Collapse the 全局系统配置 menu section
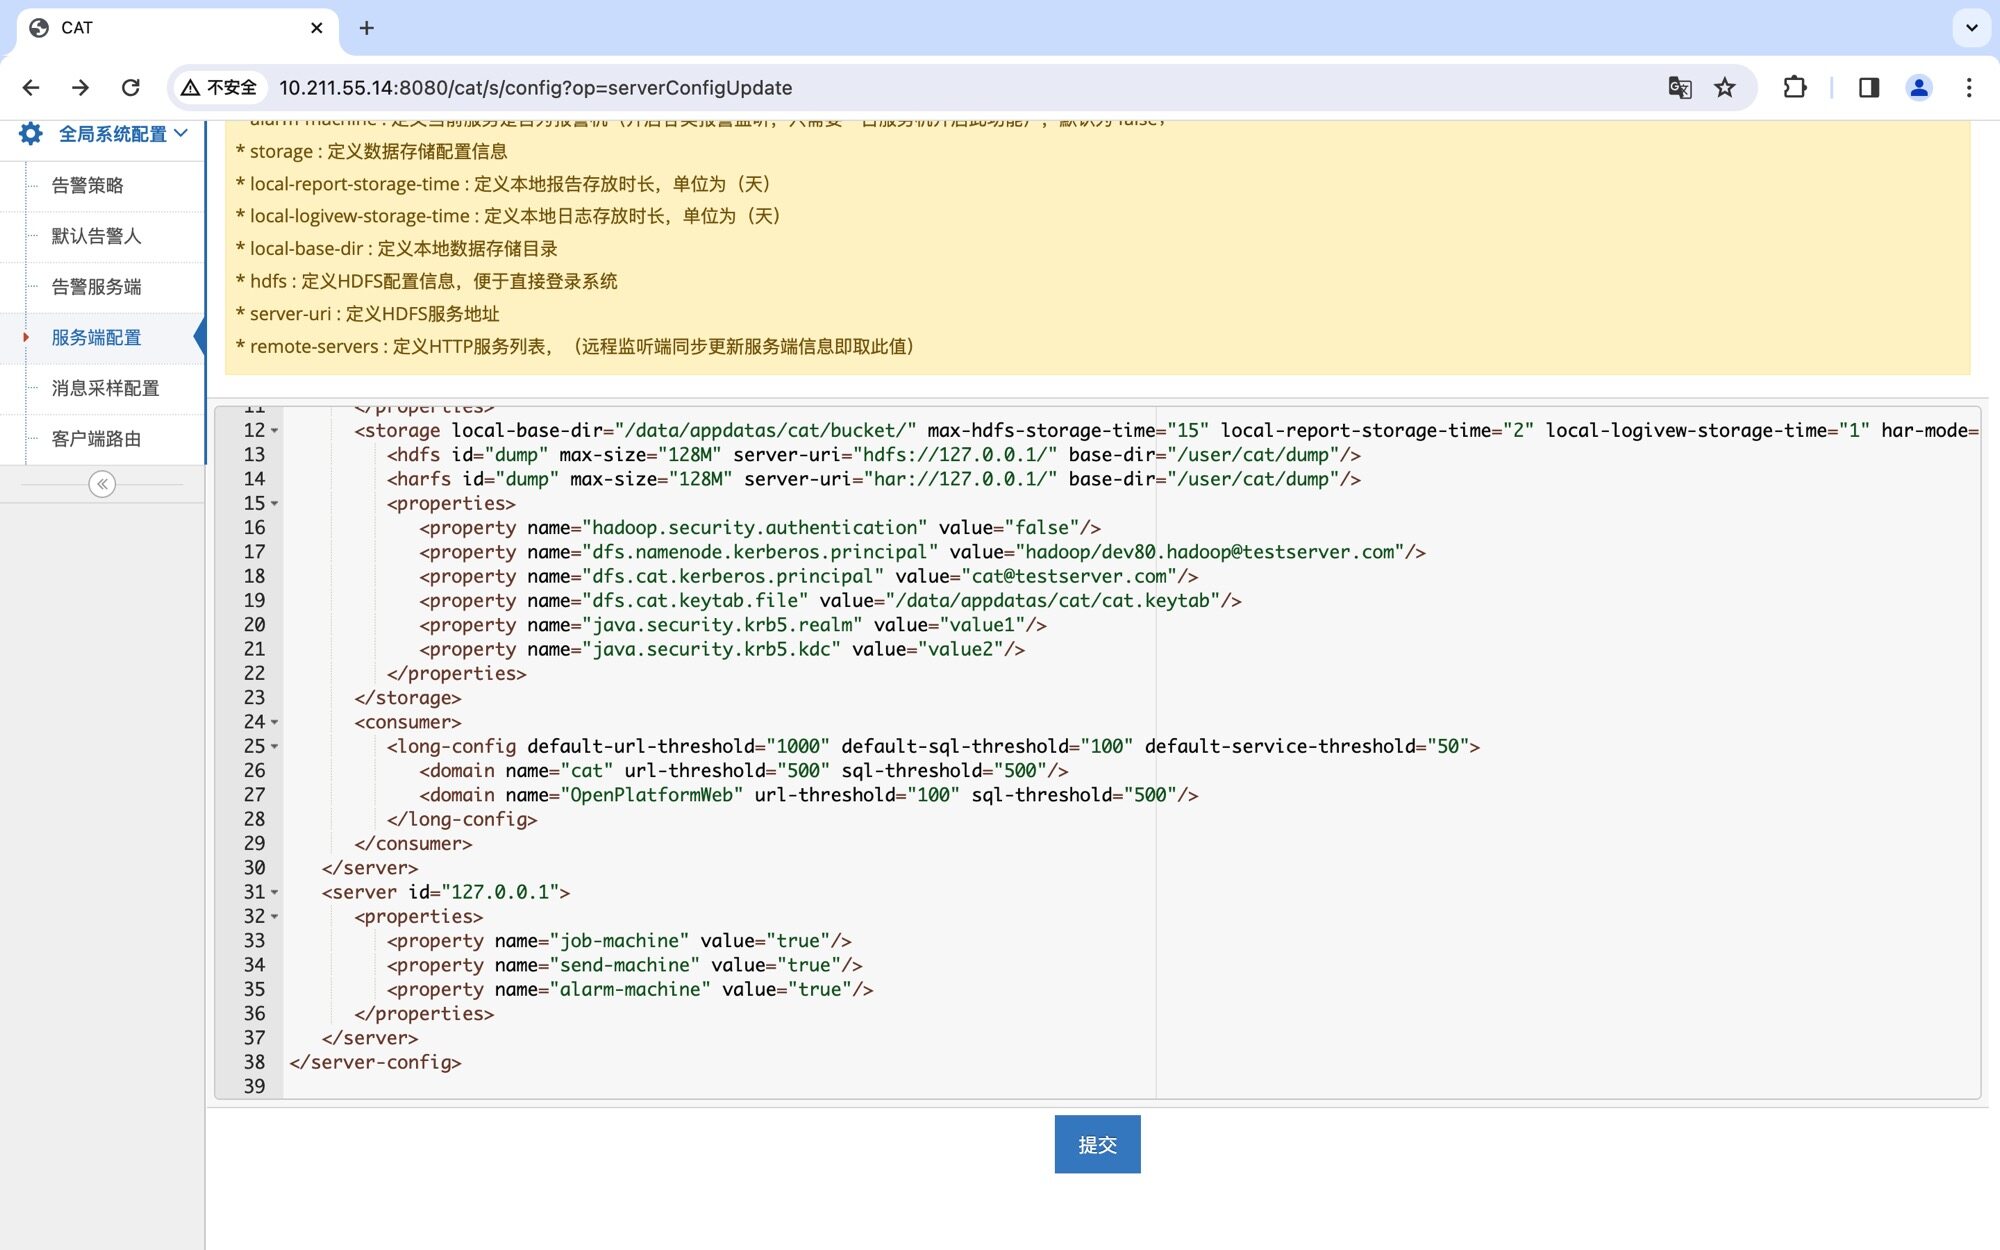This screenshot has height=1250, width=2000. click(113, 134)
